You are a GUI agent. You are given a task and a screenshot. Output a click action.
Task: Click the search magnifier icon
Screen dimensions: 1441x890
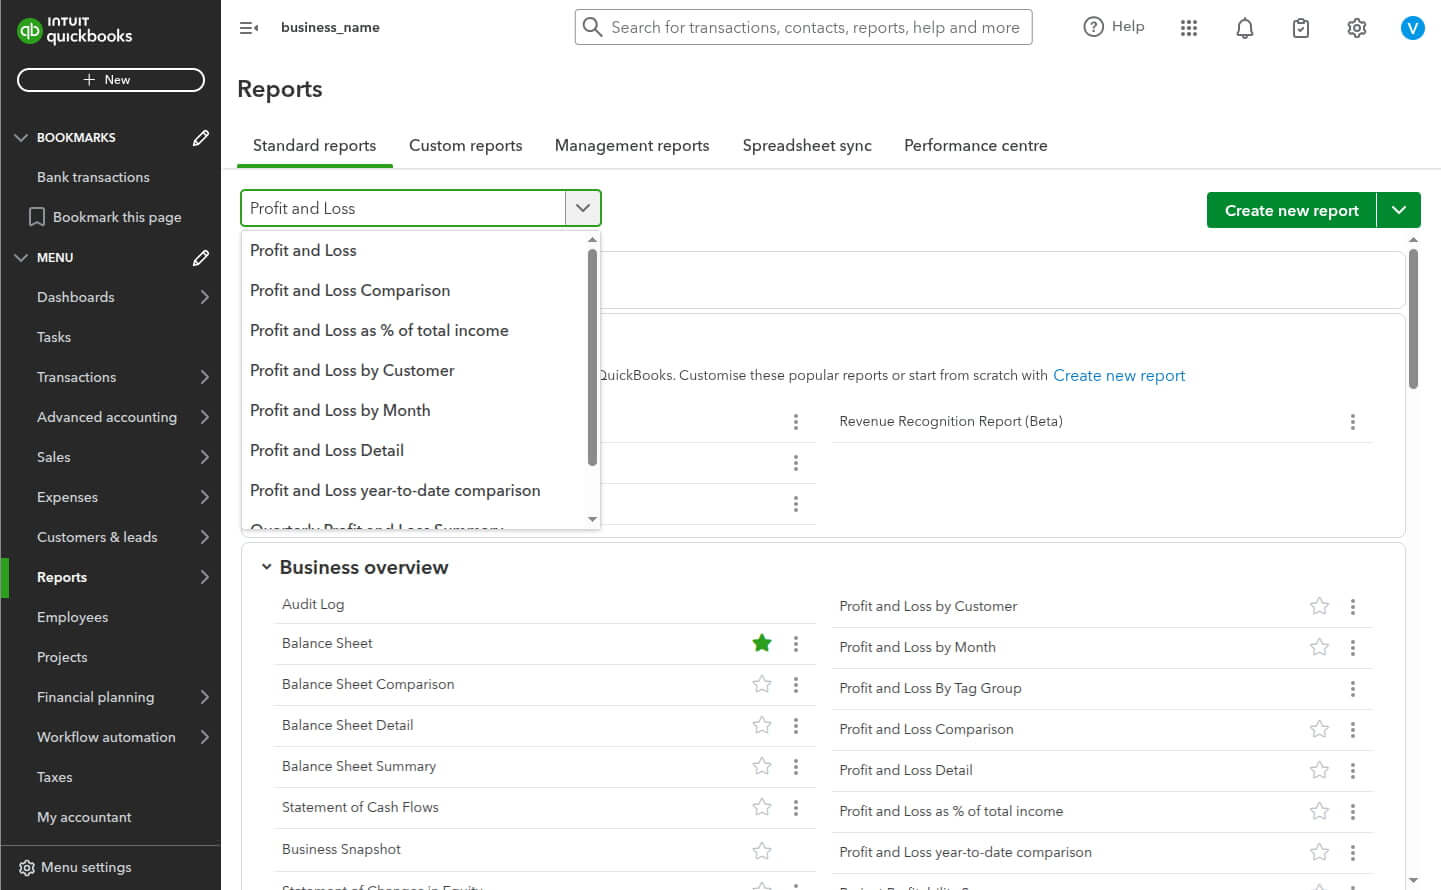[593, 27]
